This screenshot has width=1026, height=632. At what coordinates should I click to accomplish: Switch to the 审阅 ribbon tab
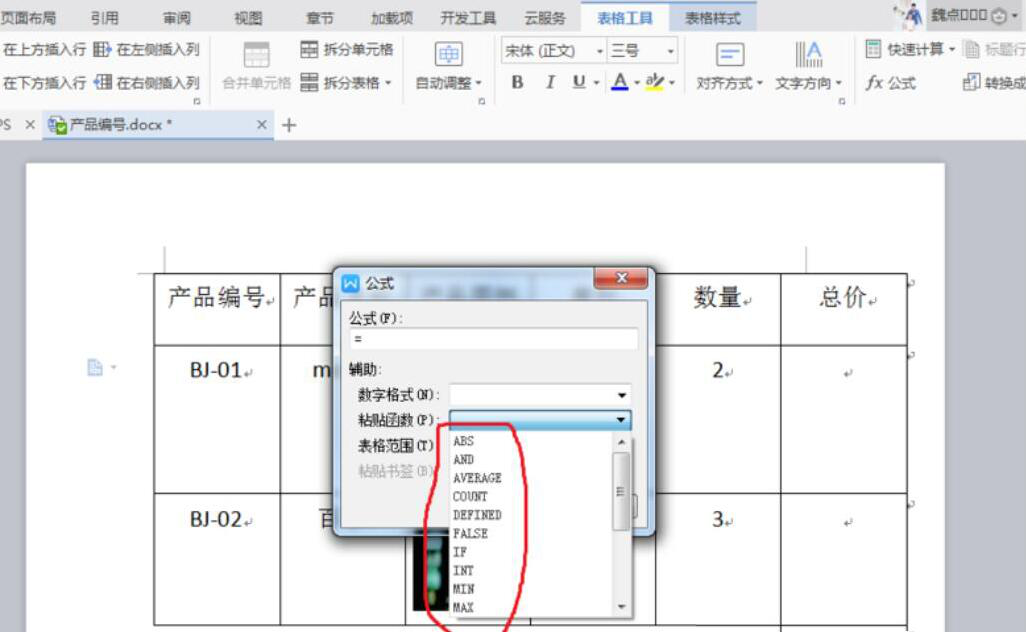pos(177,18)
